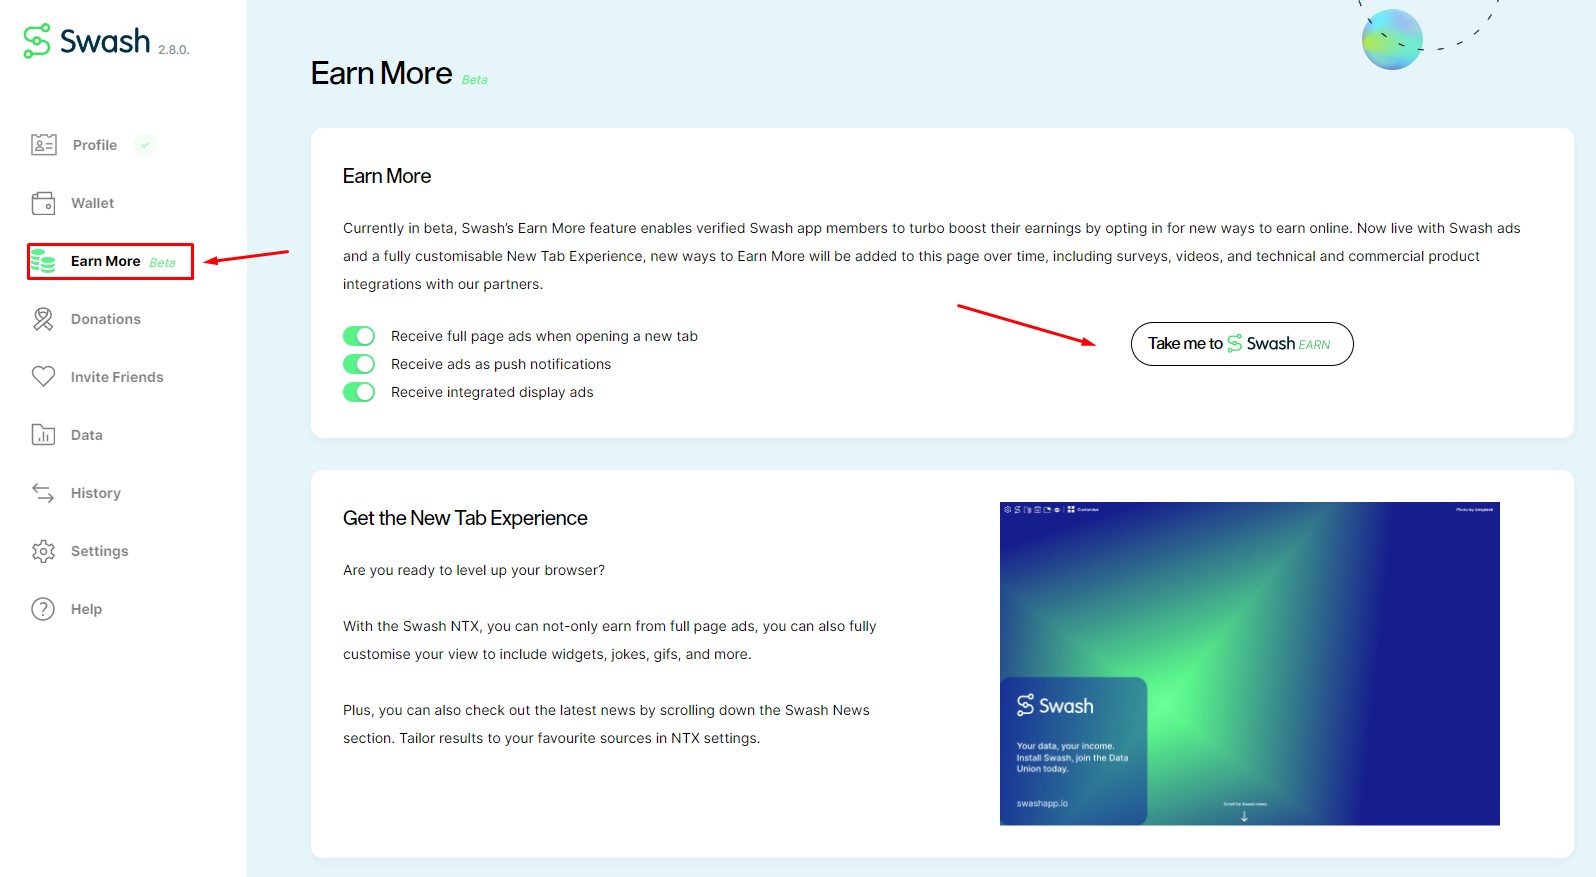This screenshot has width=1596, height=877.
Task: Click the Profile card icon
Action: 43,145
